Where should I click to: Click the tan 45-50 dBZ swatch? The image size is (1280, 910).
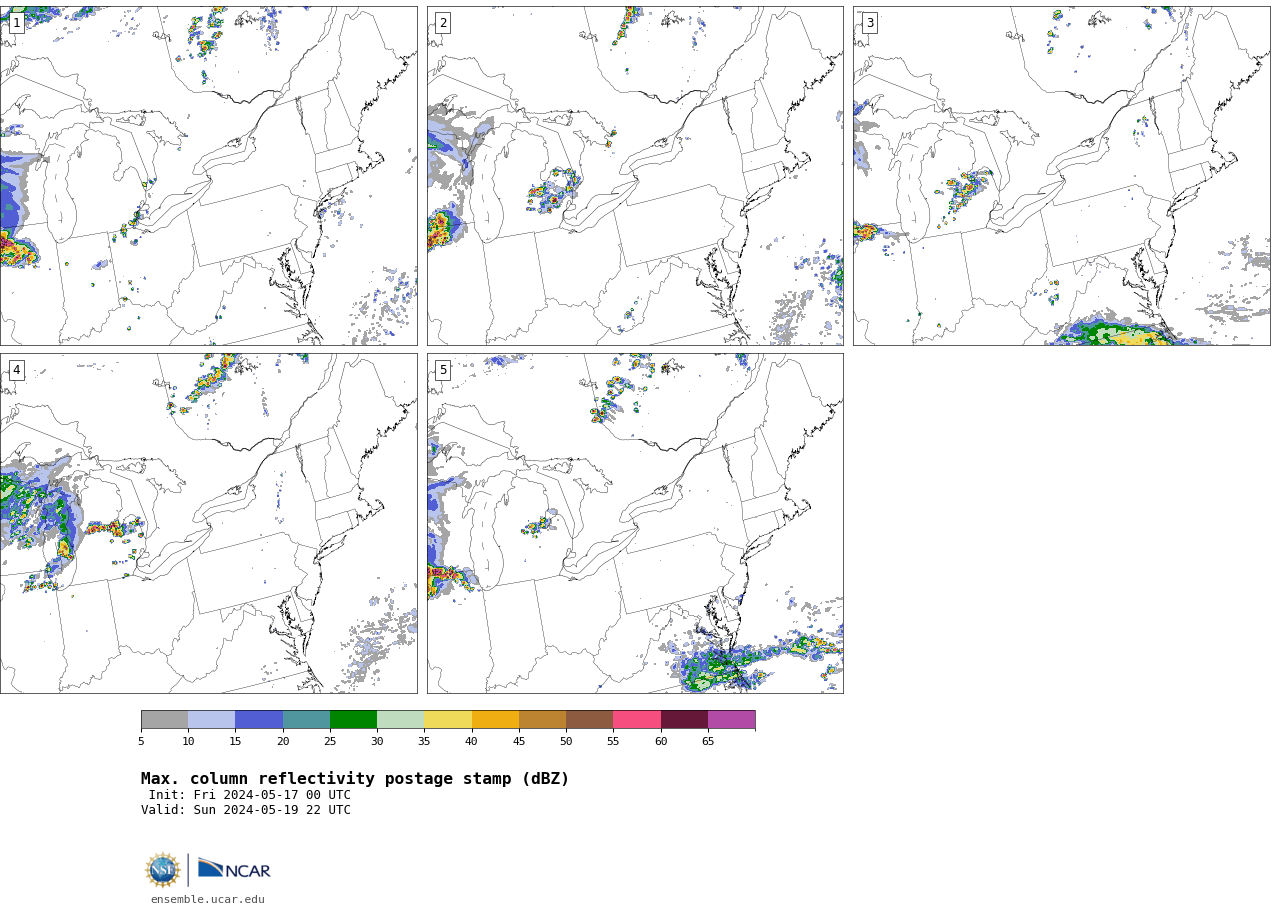pyautogui.click(x=542, y=720)
